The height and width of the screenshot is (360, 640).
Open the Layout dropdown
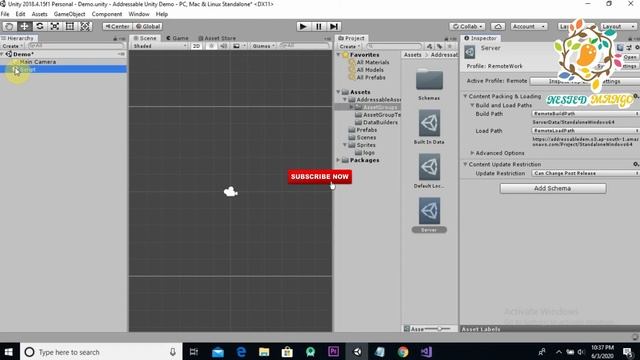coord(618,26)
